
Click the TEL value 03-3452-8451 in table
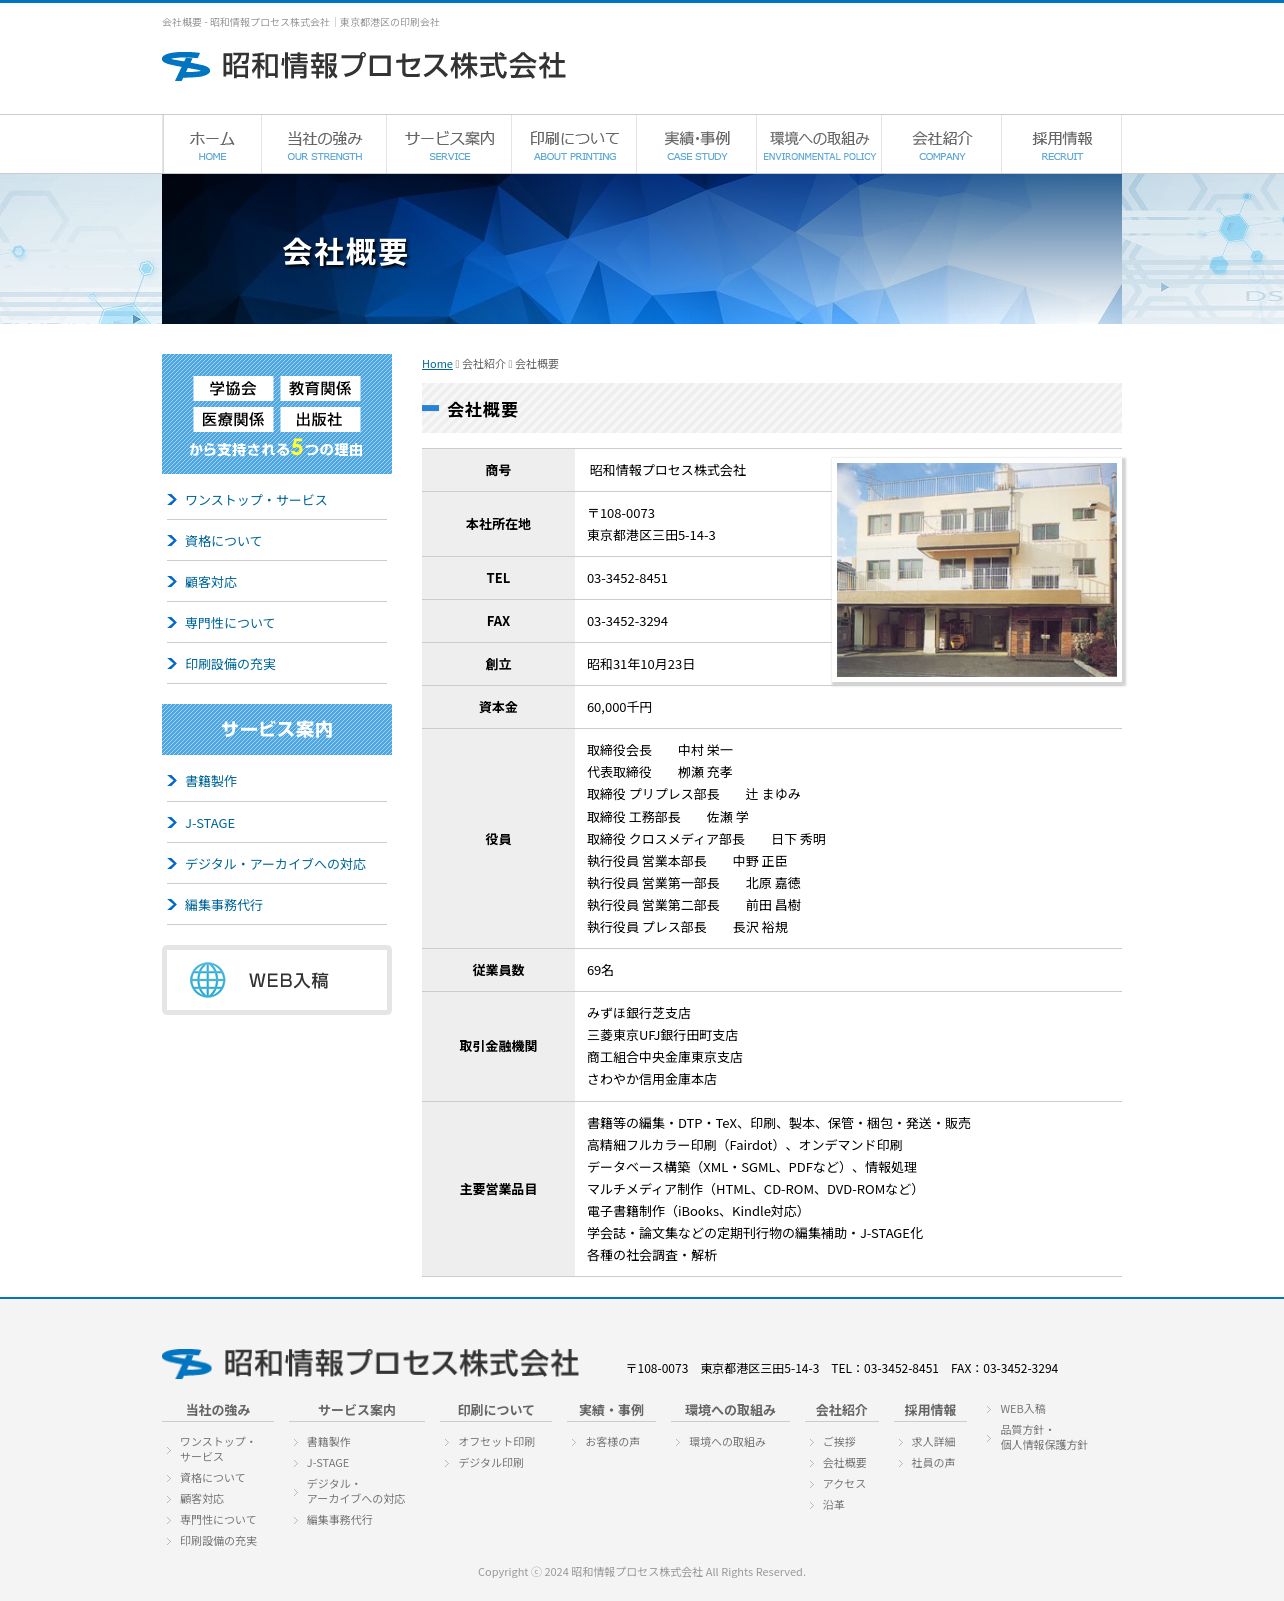tap(627, 579)
